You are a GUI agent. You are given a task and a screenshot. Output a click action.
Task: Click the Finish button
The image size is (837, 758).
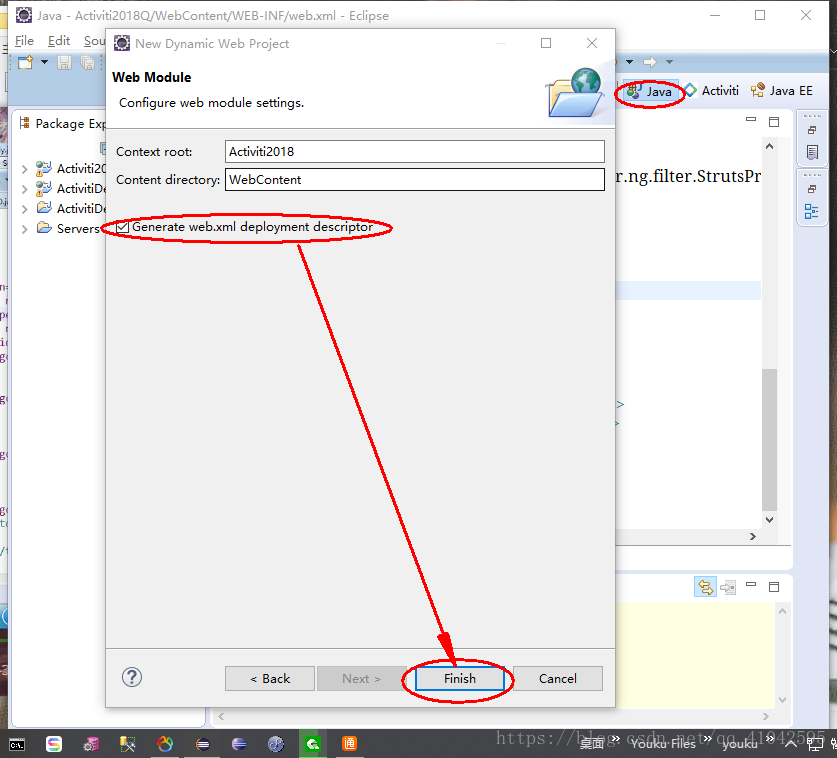[460, 678]
